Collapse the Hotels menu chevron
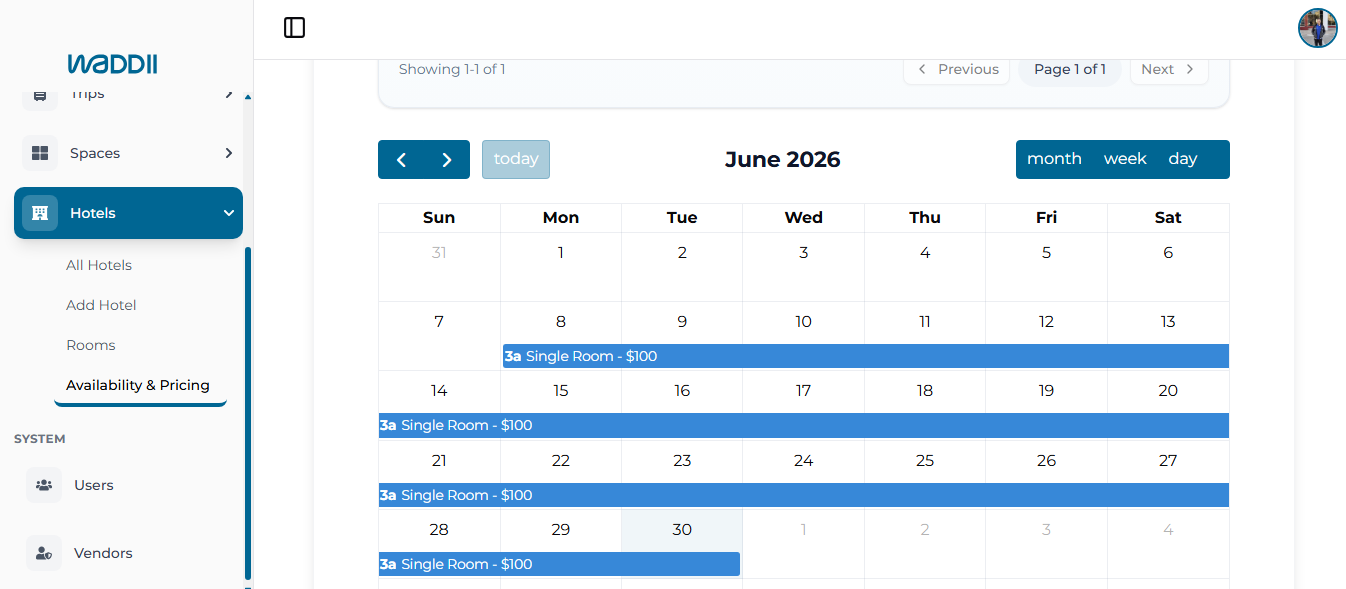This screenshot has width=1346, height=589. coord(228,213)
